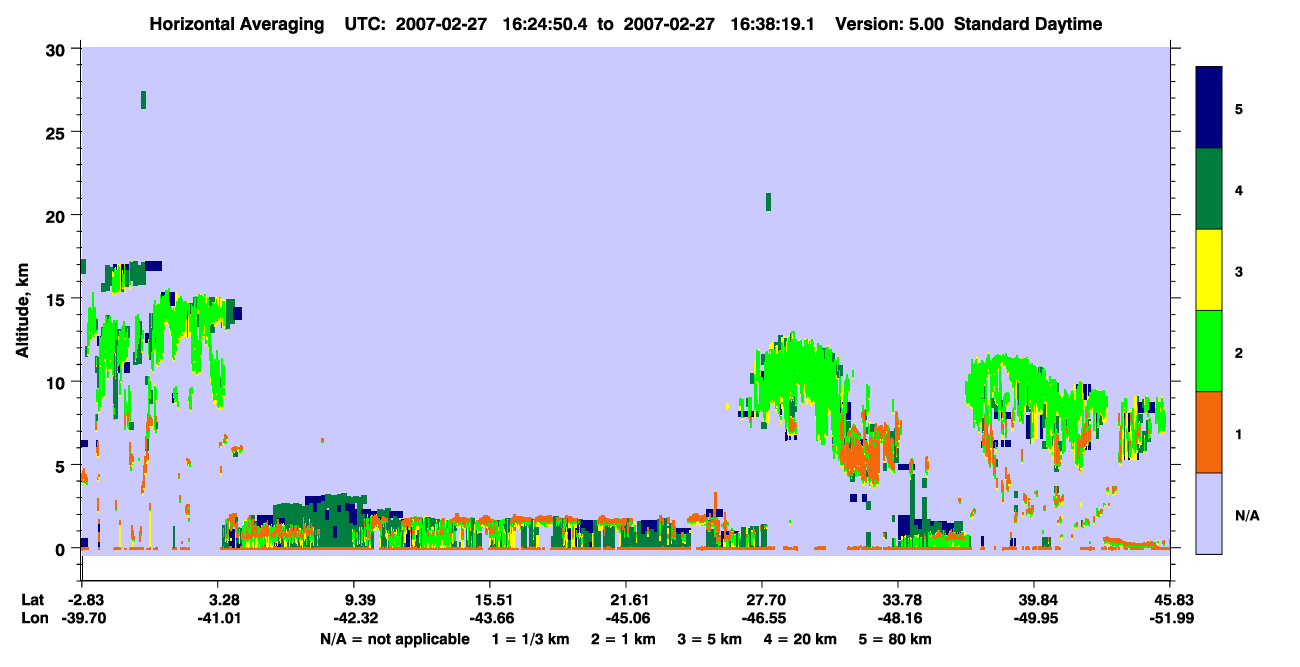Click the 0 km altitude tick label
This screenshot has width=1300, height=667.
coord(62,548)
